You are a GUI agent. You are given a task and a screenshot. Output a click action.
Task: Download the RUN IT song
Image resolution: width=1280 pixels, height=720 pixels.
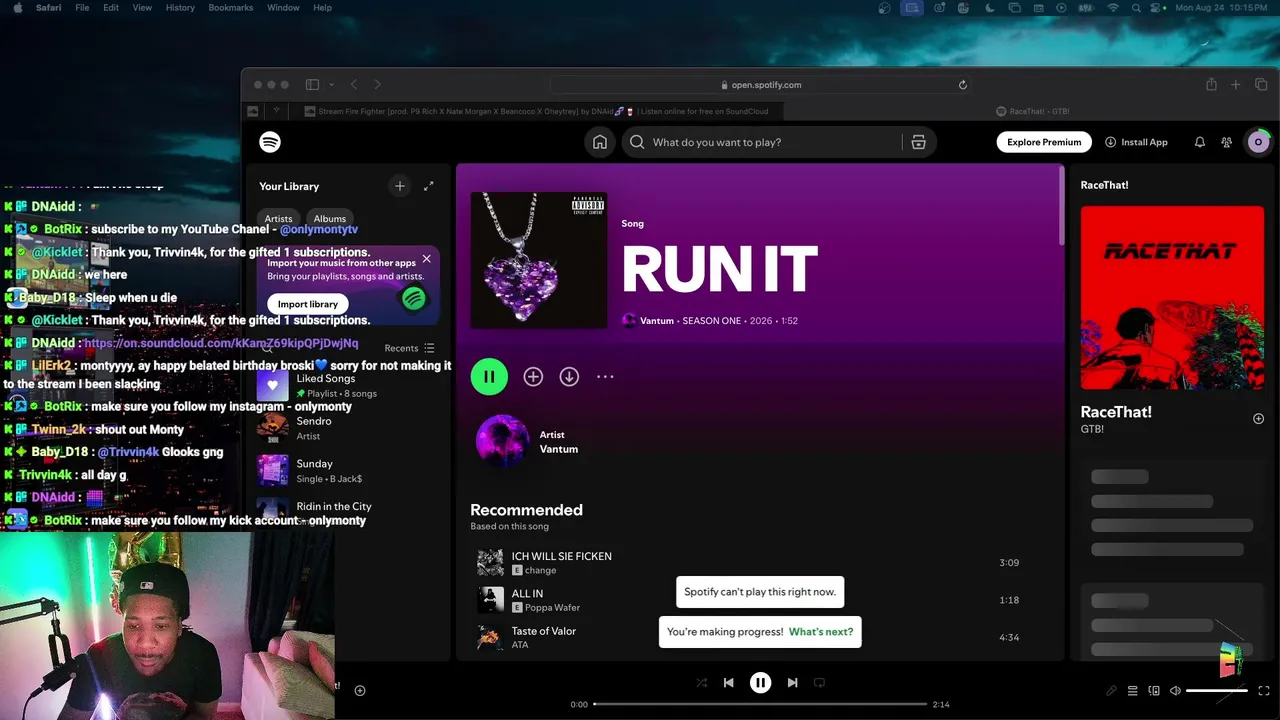pyautogui.click(x=569, y=377)
